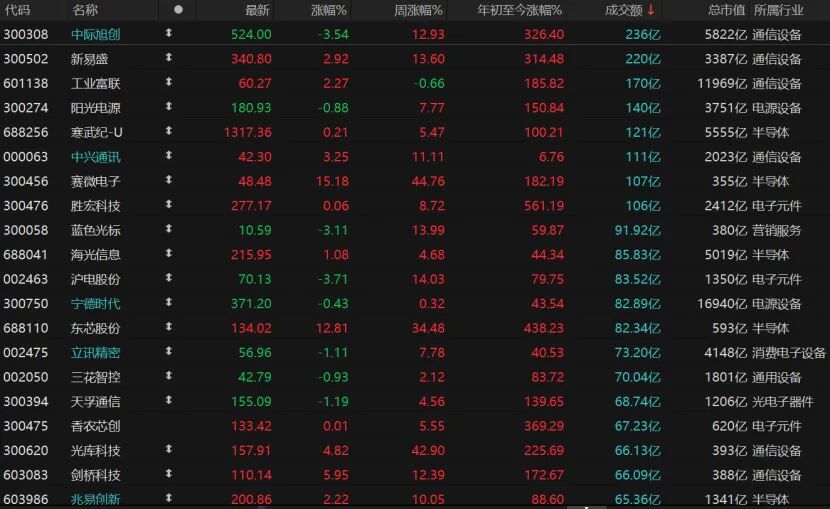Click the pin icon in 中际旭创 row
The height and width of the screenshot is (509, 830).
pos(168,33)
